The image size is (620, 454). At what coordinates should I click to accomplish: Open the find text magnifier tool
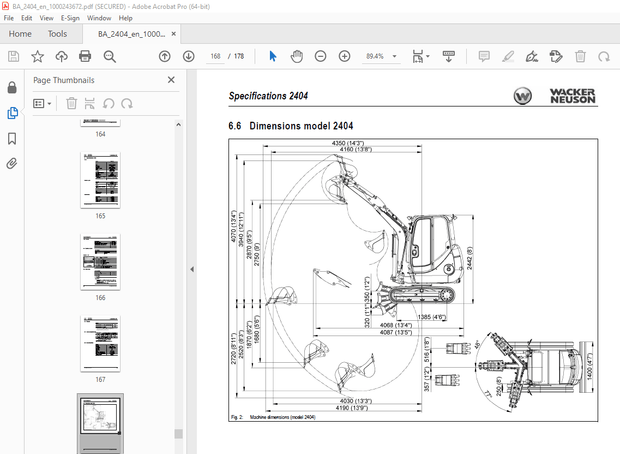pos(110,57)
